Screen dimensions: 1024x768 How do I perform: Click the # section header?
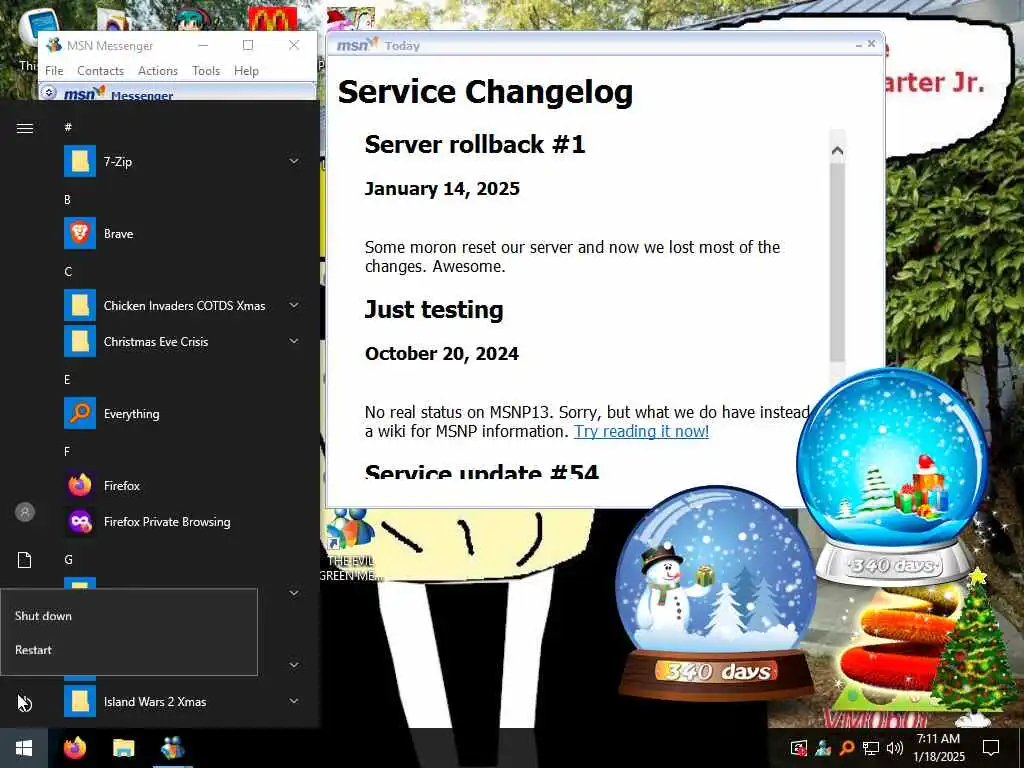pyautogui.click(x=68, y=127)
